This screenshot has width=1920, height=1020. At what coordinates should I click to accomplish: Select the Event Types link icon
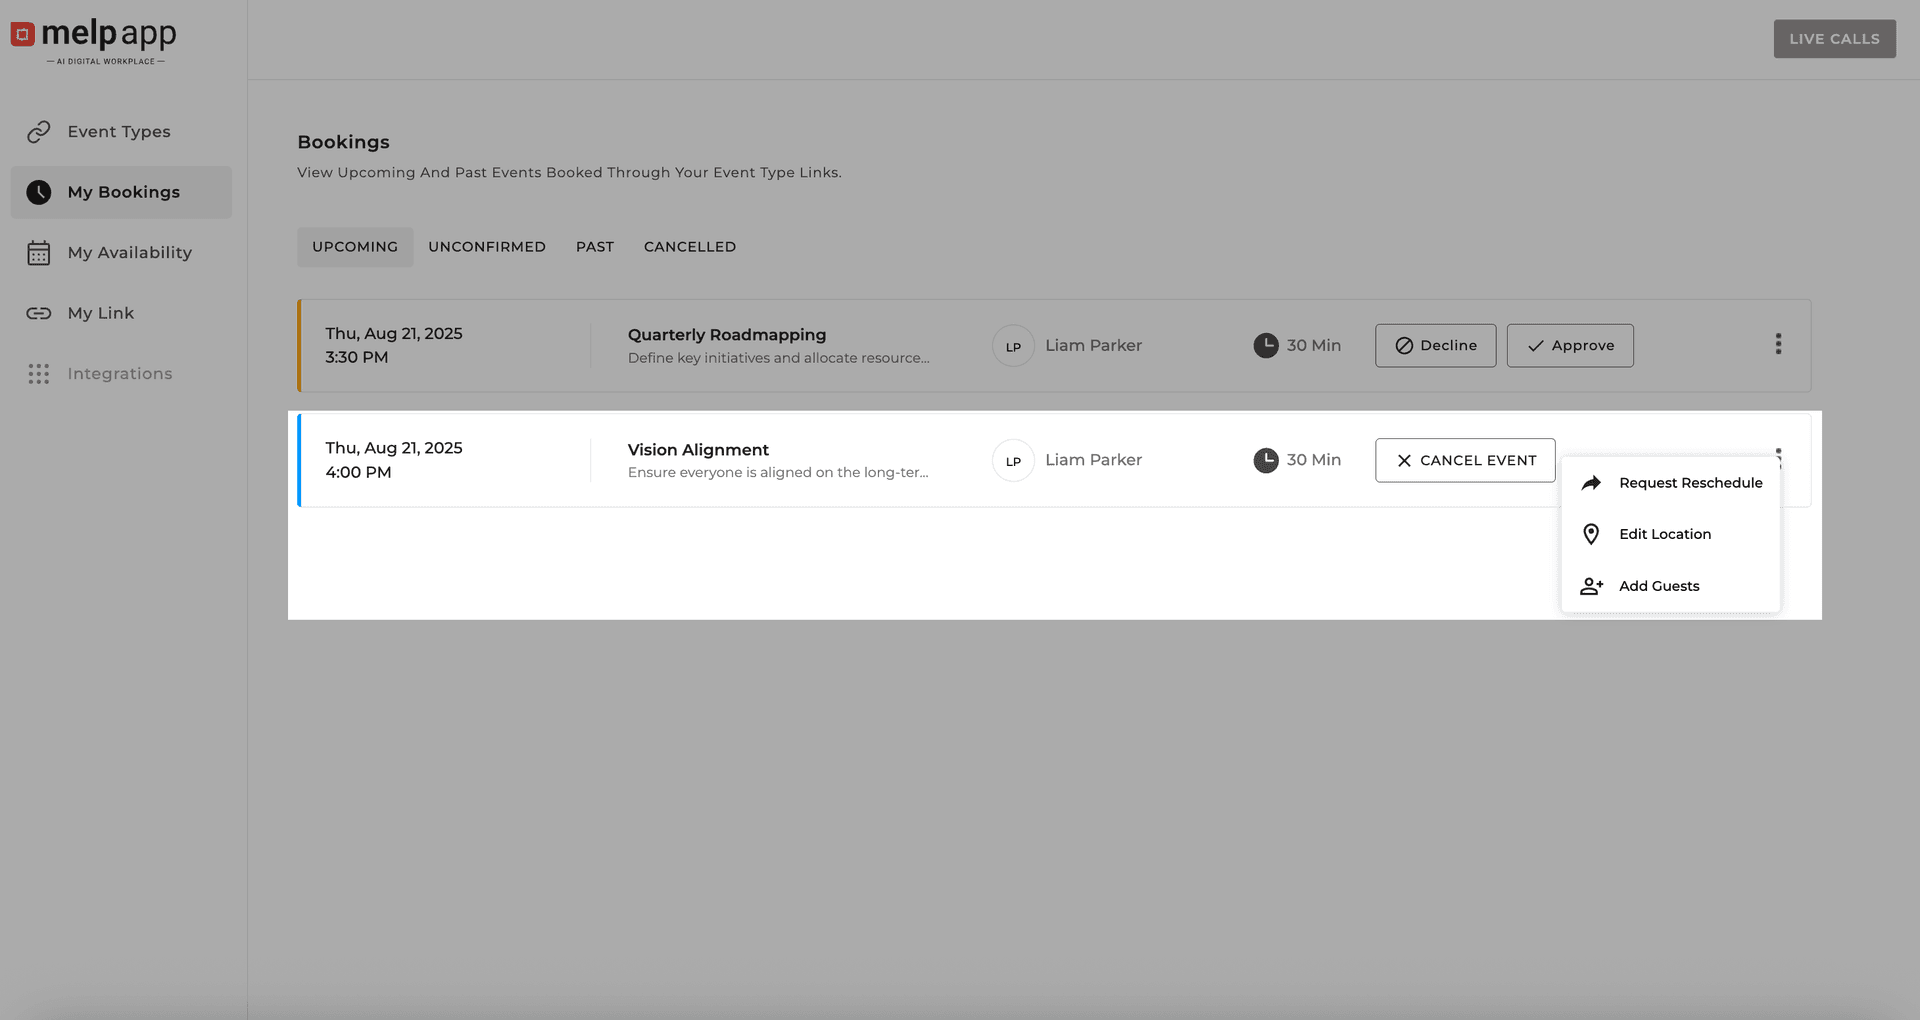pos(39,131)
